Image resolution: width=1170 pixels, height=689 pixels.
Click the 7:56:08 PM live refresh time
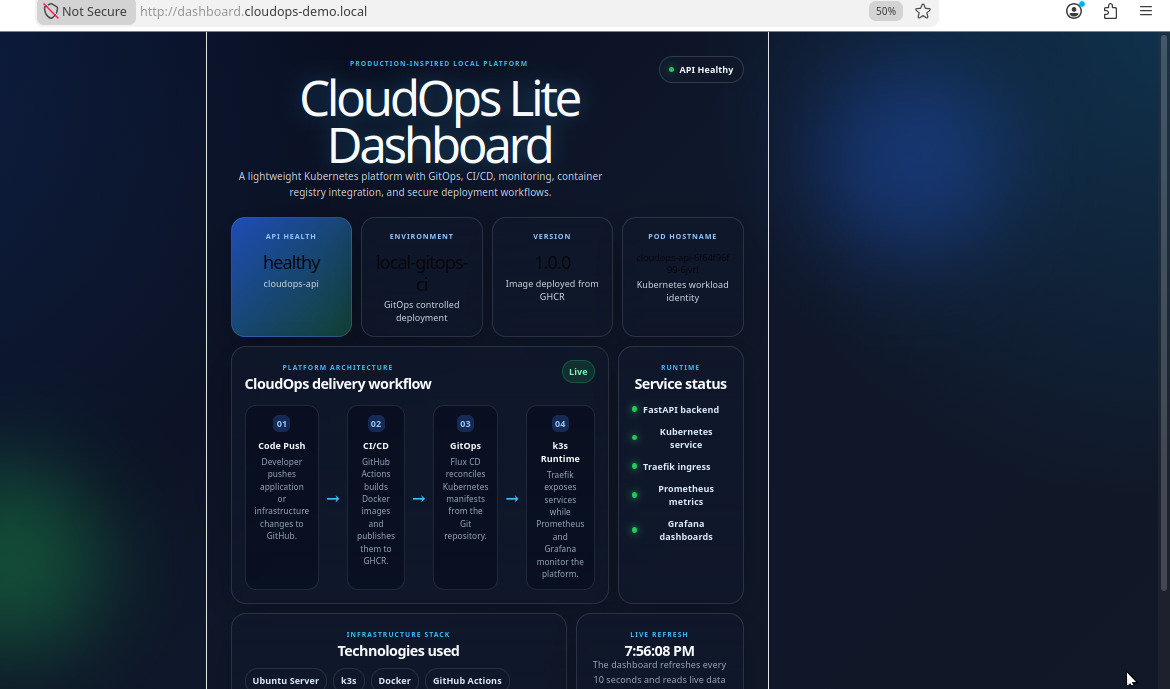tap(660, 651)
